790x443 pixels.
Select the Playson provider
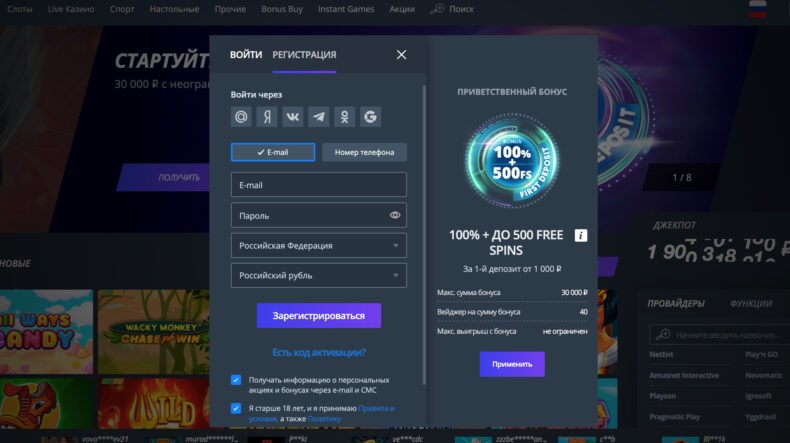pyautogui.click(x=662, y=396)
